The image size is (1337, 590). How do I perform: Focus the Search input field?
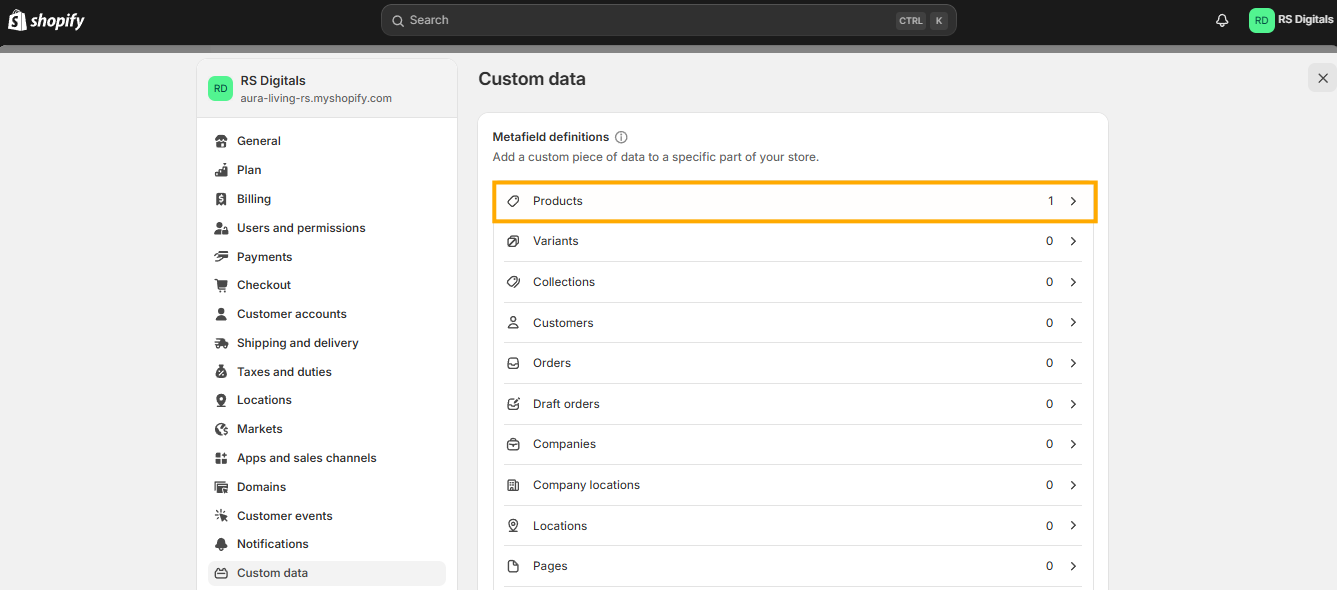[x=668, y=20]
